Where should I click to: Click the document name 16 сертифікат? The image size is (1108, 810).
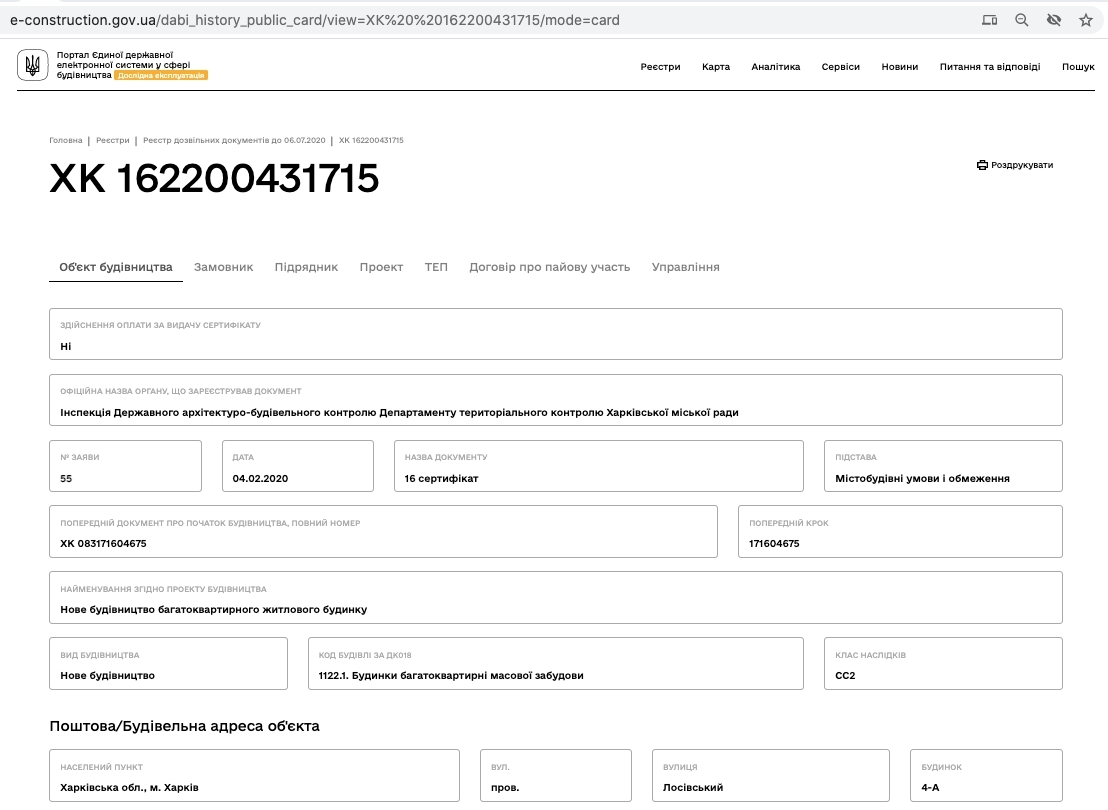tap(441, 479)
